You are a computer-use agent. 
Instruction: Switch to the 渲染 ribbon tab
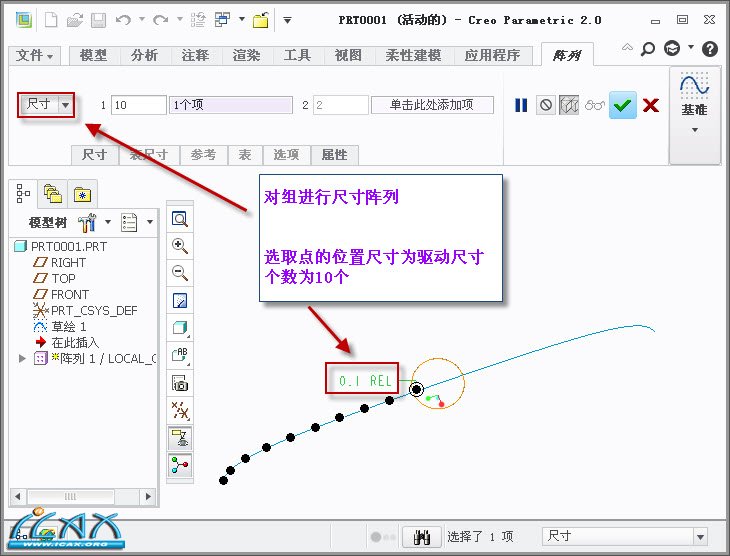click(x=247, y=55)
